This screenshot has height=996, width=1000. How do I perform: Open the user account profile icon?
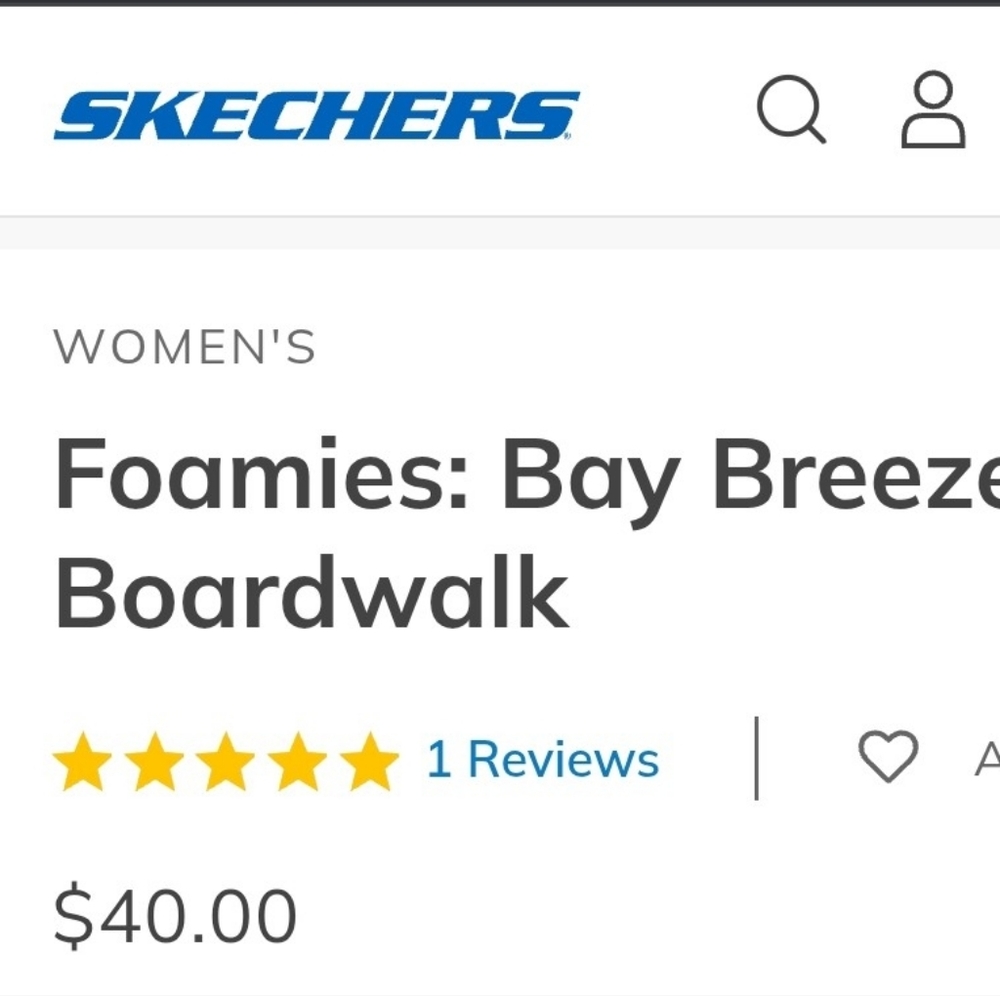pos(933,109)
